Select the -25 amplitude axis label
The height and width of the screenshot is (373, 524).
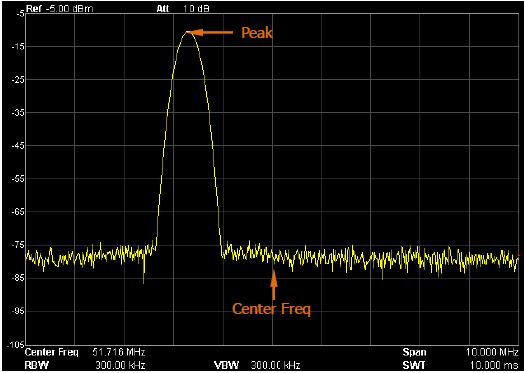point(19,80)
